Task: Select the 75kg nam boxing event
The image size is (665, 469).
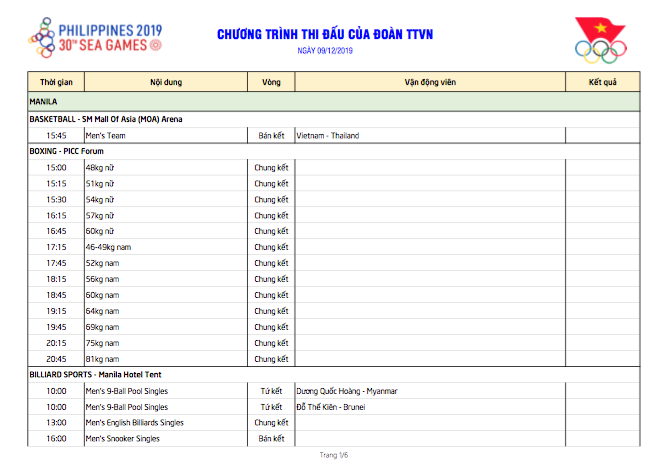Action: click(166, 343)
